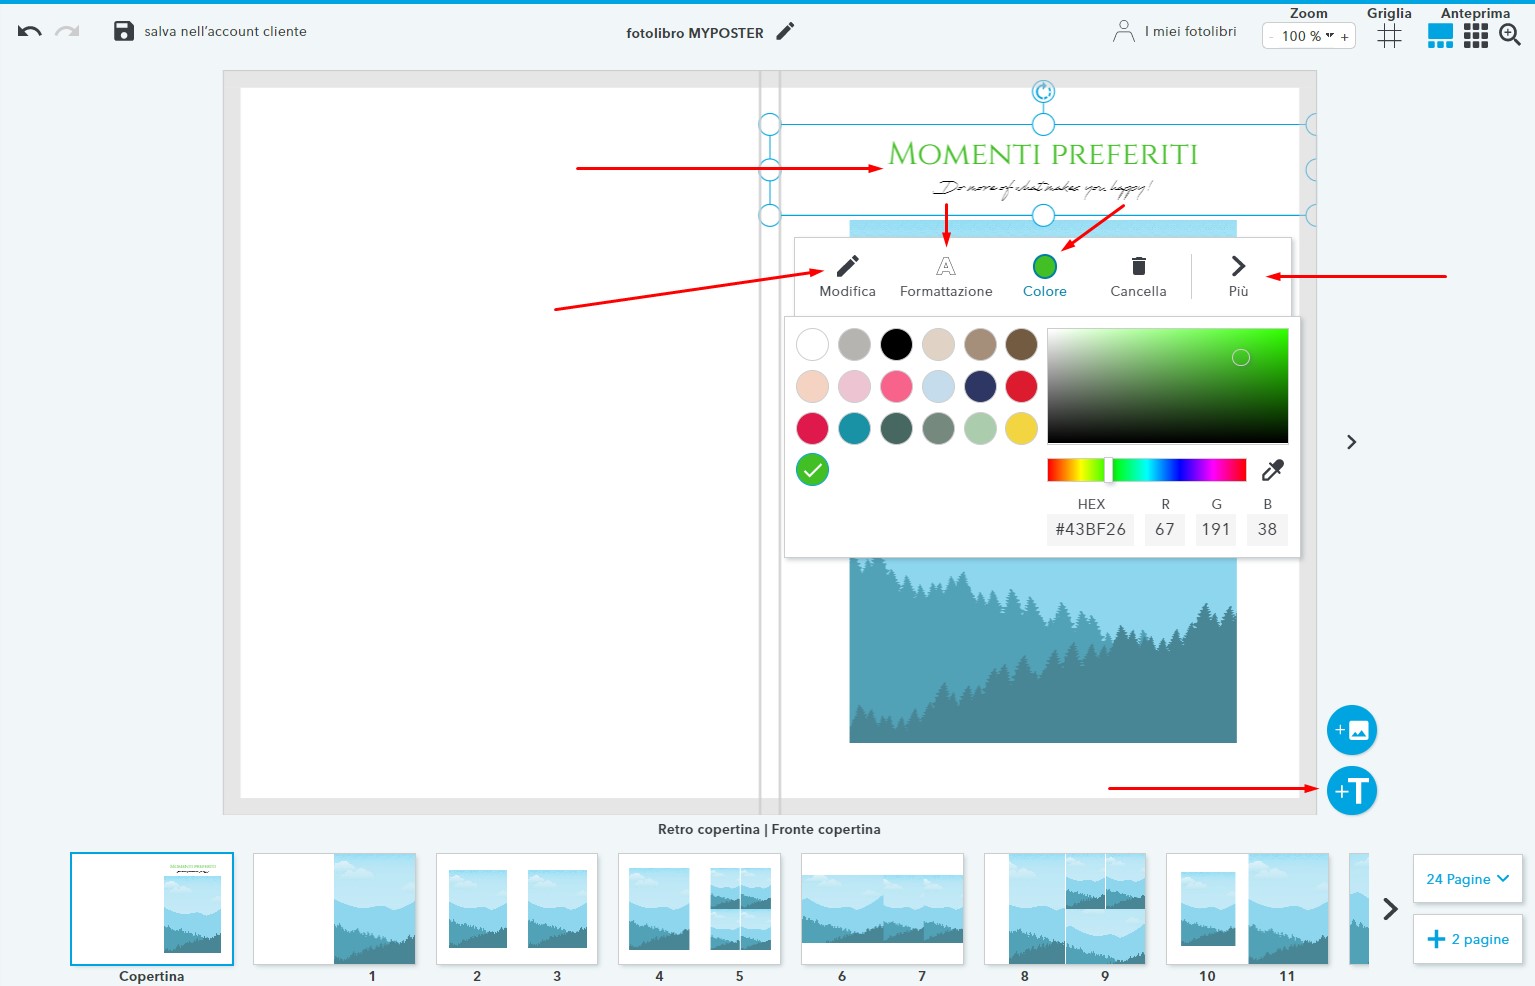The height and width of the screenshot is (986, 1535).
Task: Decrease zoom with the minus button
Action: coord(1272,37)
